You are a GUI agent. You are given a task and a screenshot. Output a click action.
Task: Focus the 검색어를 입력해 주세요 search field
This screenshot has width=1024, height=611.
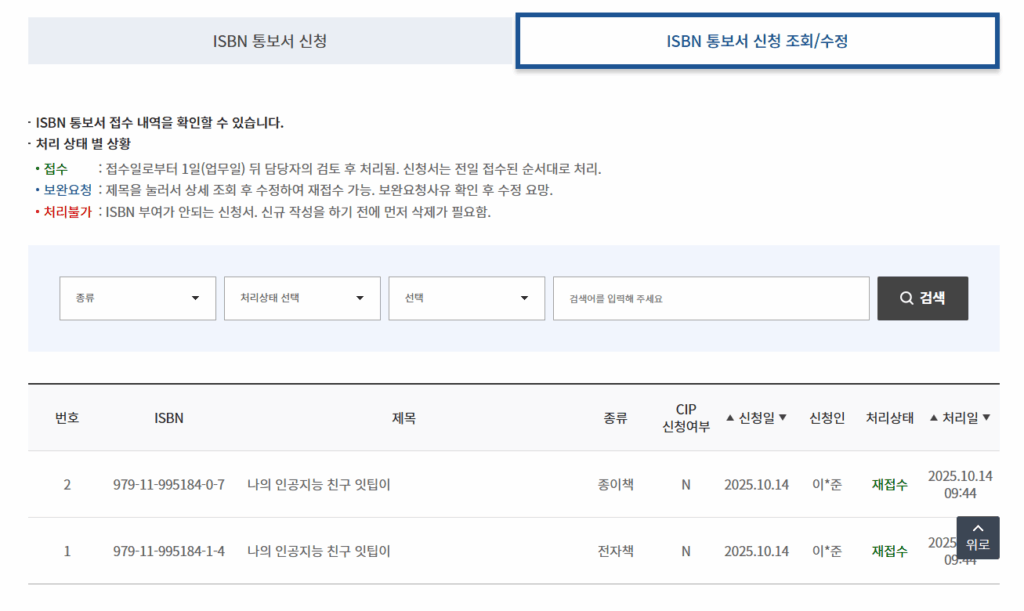[x=711, y=298]
